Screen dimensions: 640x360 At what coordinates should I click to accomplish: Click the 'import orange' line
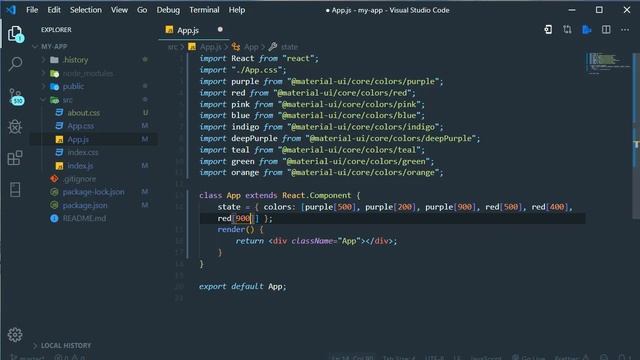(x=321, y=173)
